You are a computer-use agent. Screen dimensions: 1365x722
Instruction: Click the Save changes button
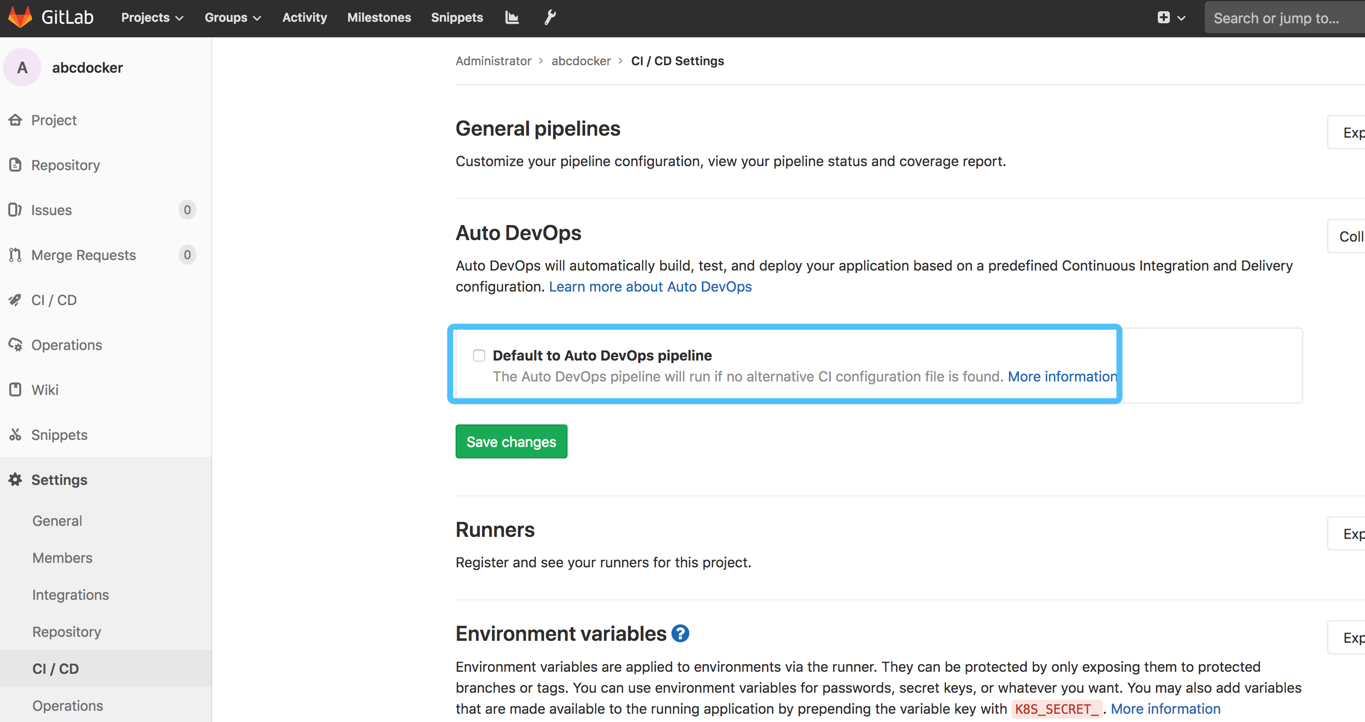(511, 442)
